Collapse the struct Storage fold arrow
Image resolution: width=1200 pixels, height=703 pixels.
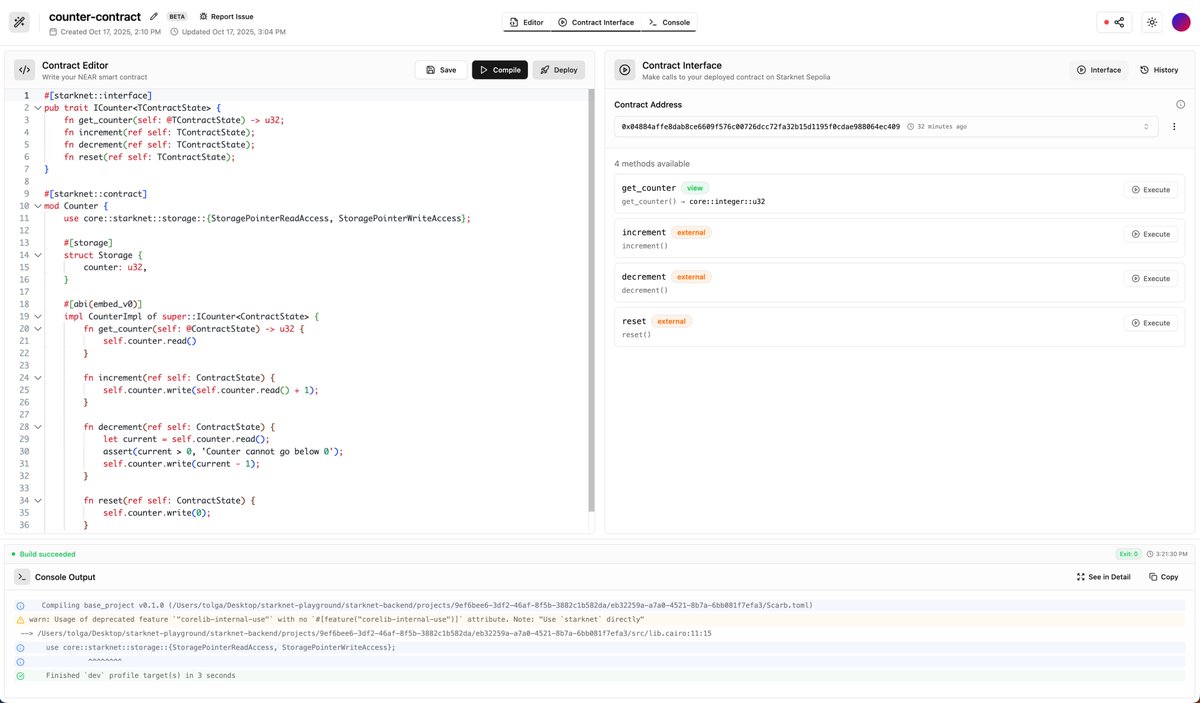click(37, 255)
